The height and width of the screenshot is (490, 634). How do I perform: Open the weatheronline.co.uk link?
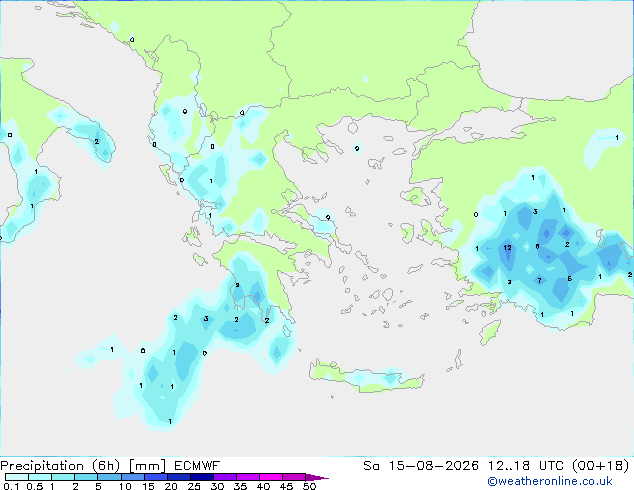coord(549,481)
